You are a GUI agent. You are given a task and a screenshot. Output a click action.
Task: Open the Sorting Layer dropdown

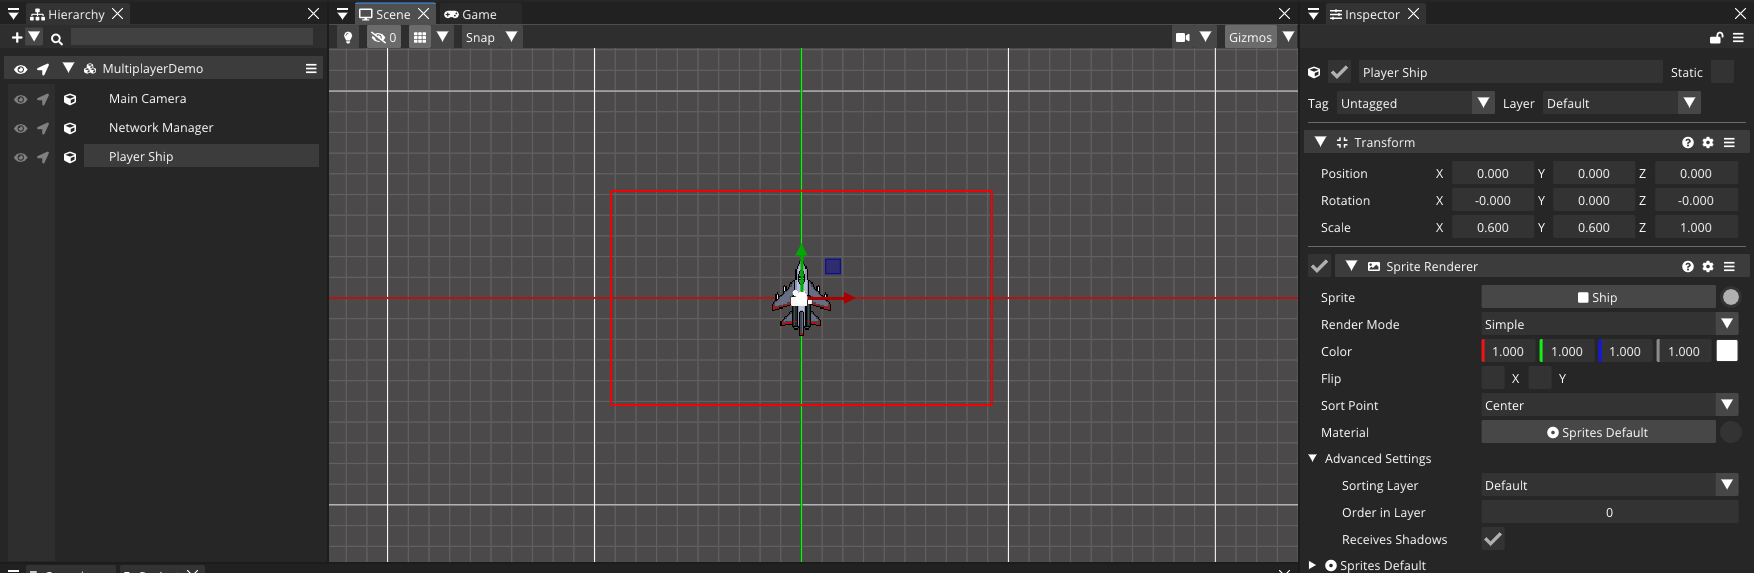click(1610, 485)
